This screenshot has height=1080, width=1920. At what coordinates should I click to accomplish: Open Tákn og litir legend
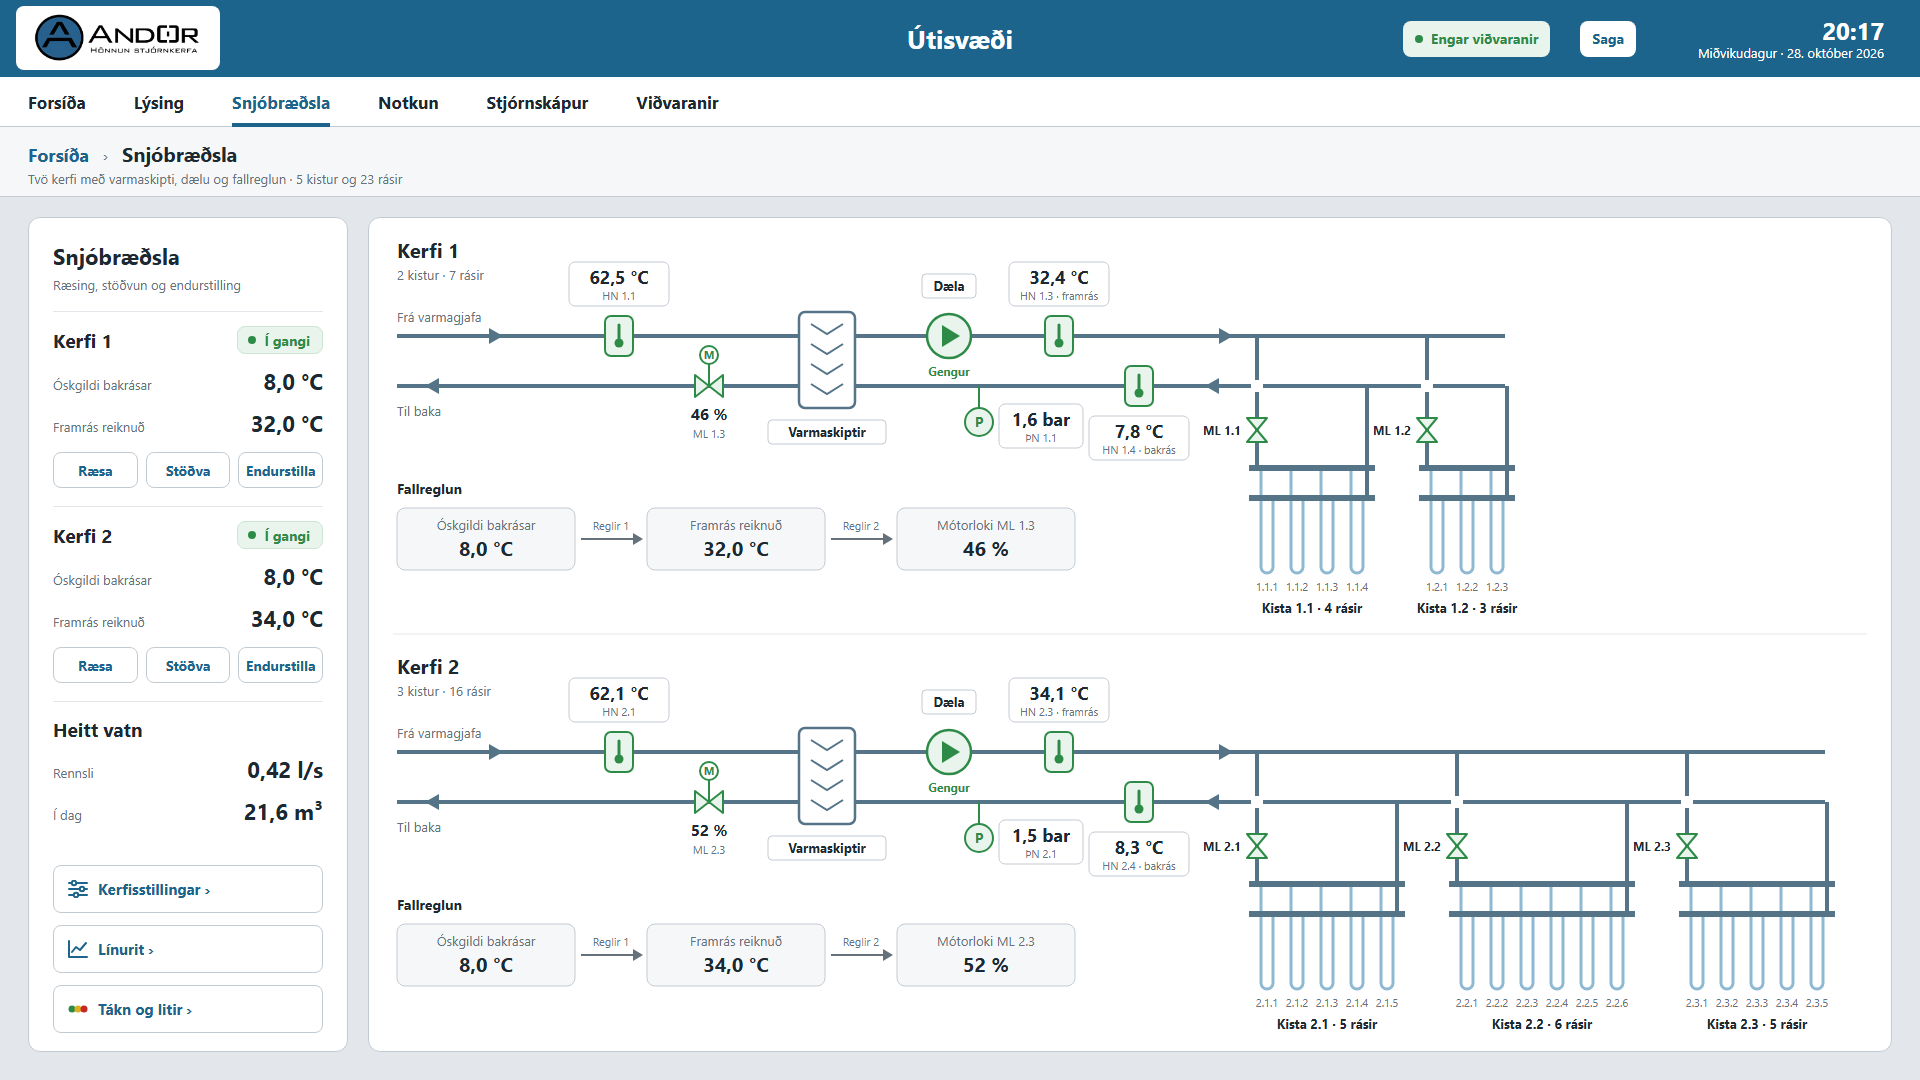point(188,1009)
